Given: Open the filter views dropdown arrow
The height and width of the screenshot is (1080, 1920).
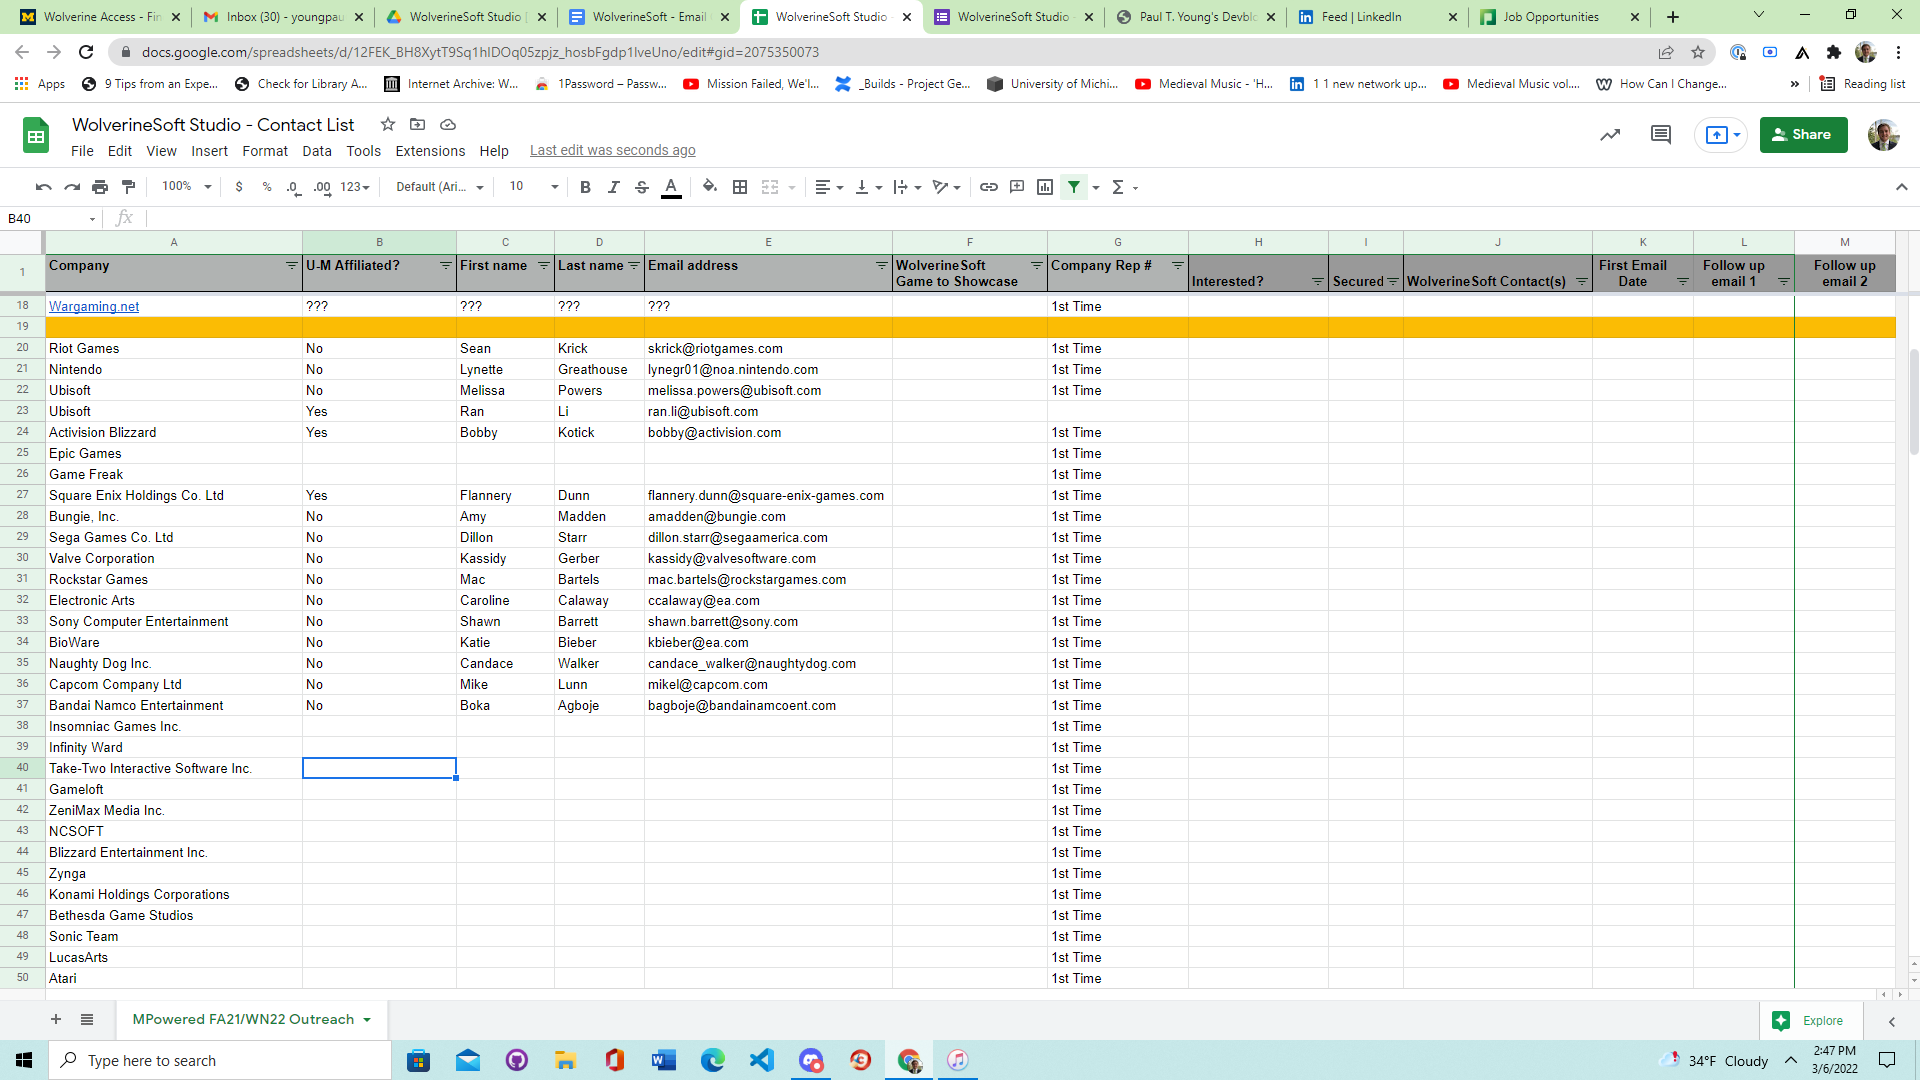Looking at the screenshot, I should pyautogui.click(x=1096, y=187).
